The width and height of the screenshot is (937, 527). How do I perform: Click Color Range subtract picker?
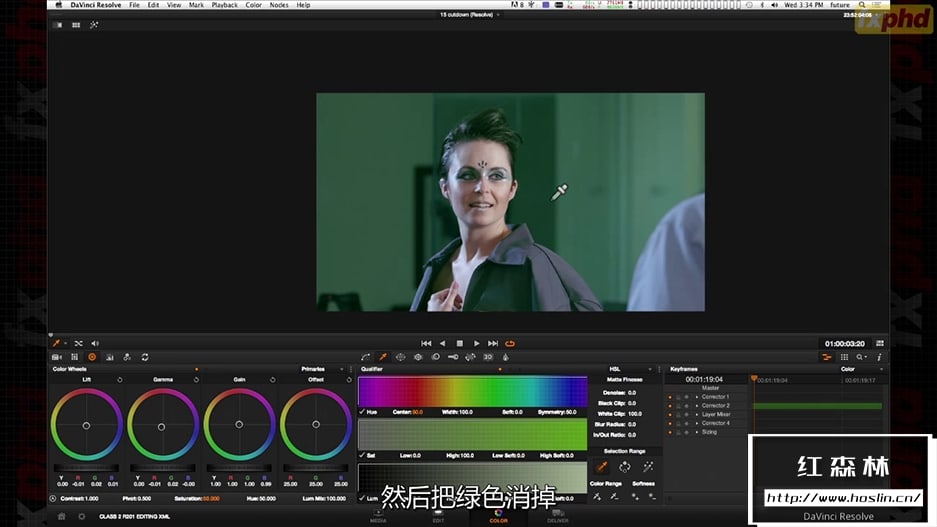click(x=614, y=497)
